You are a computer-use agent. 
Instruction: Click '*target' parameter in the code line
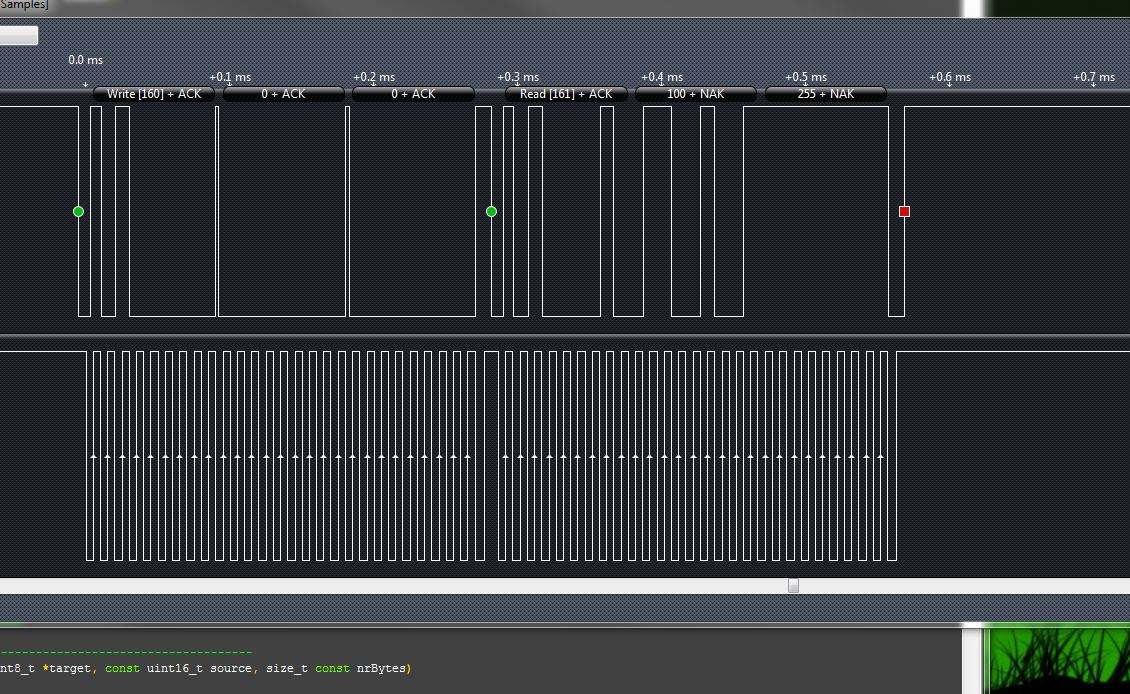click(x=67, y=668)
